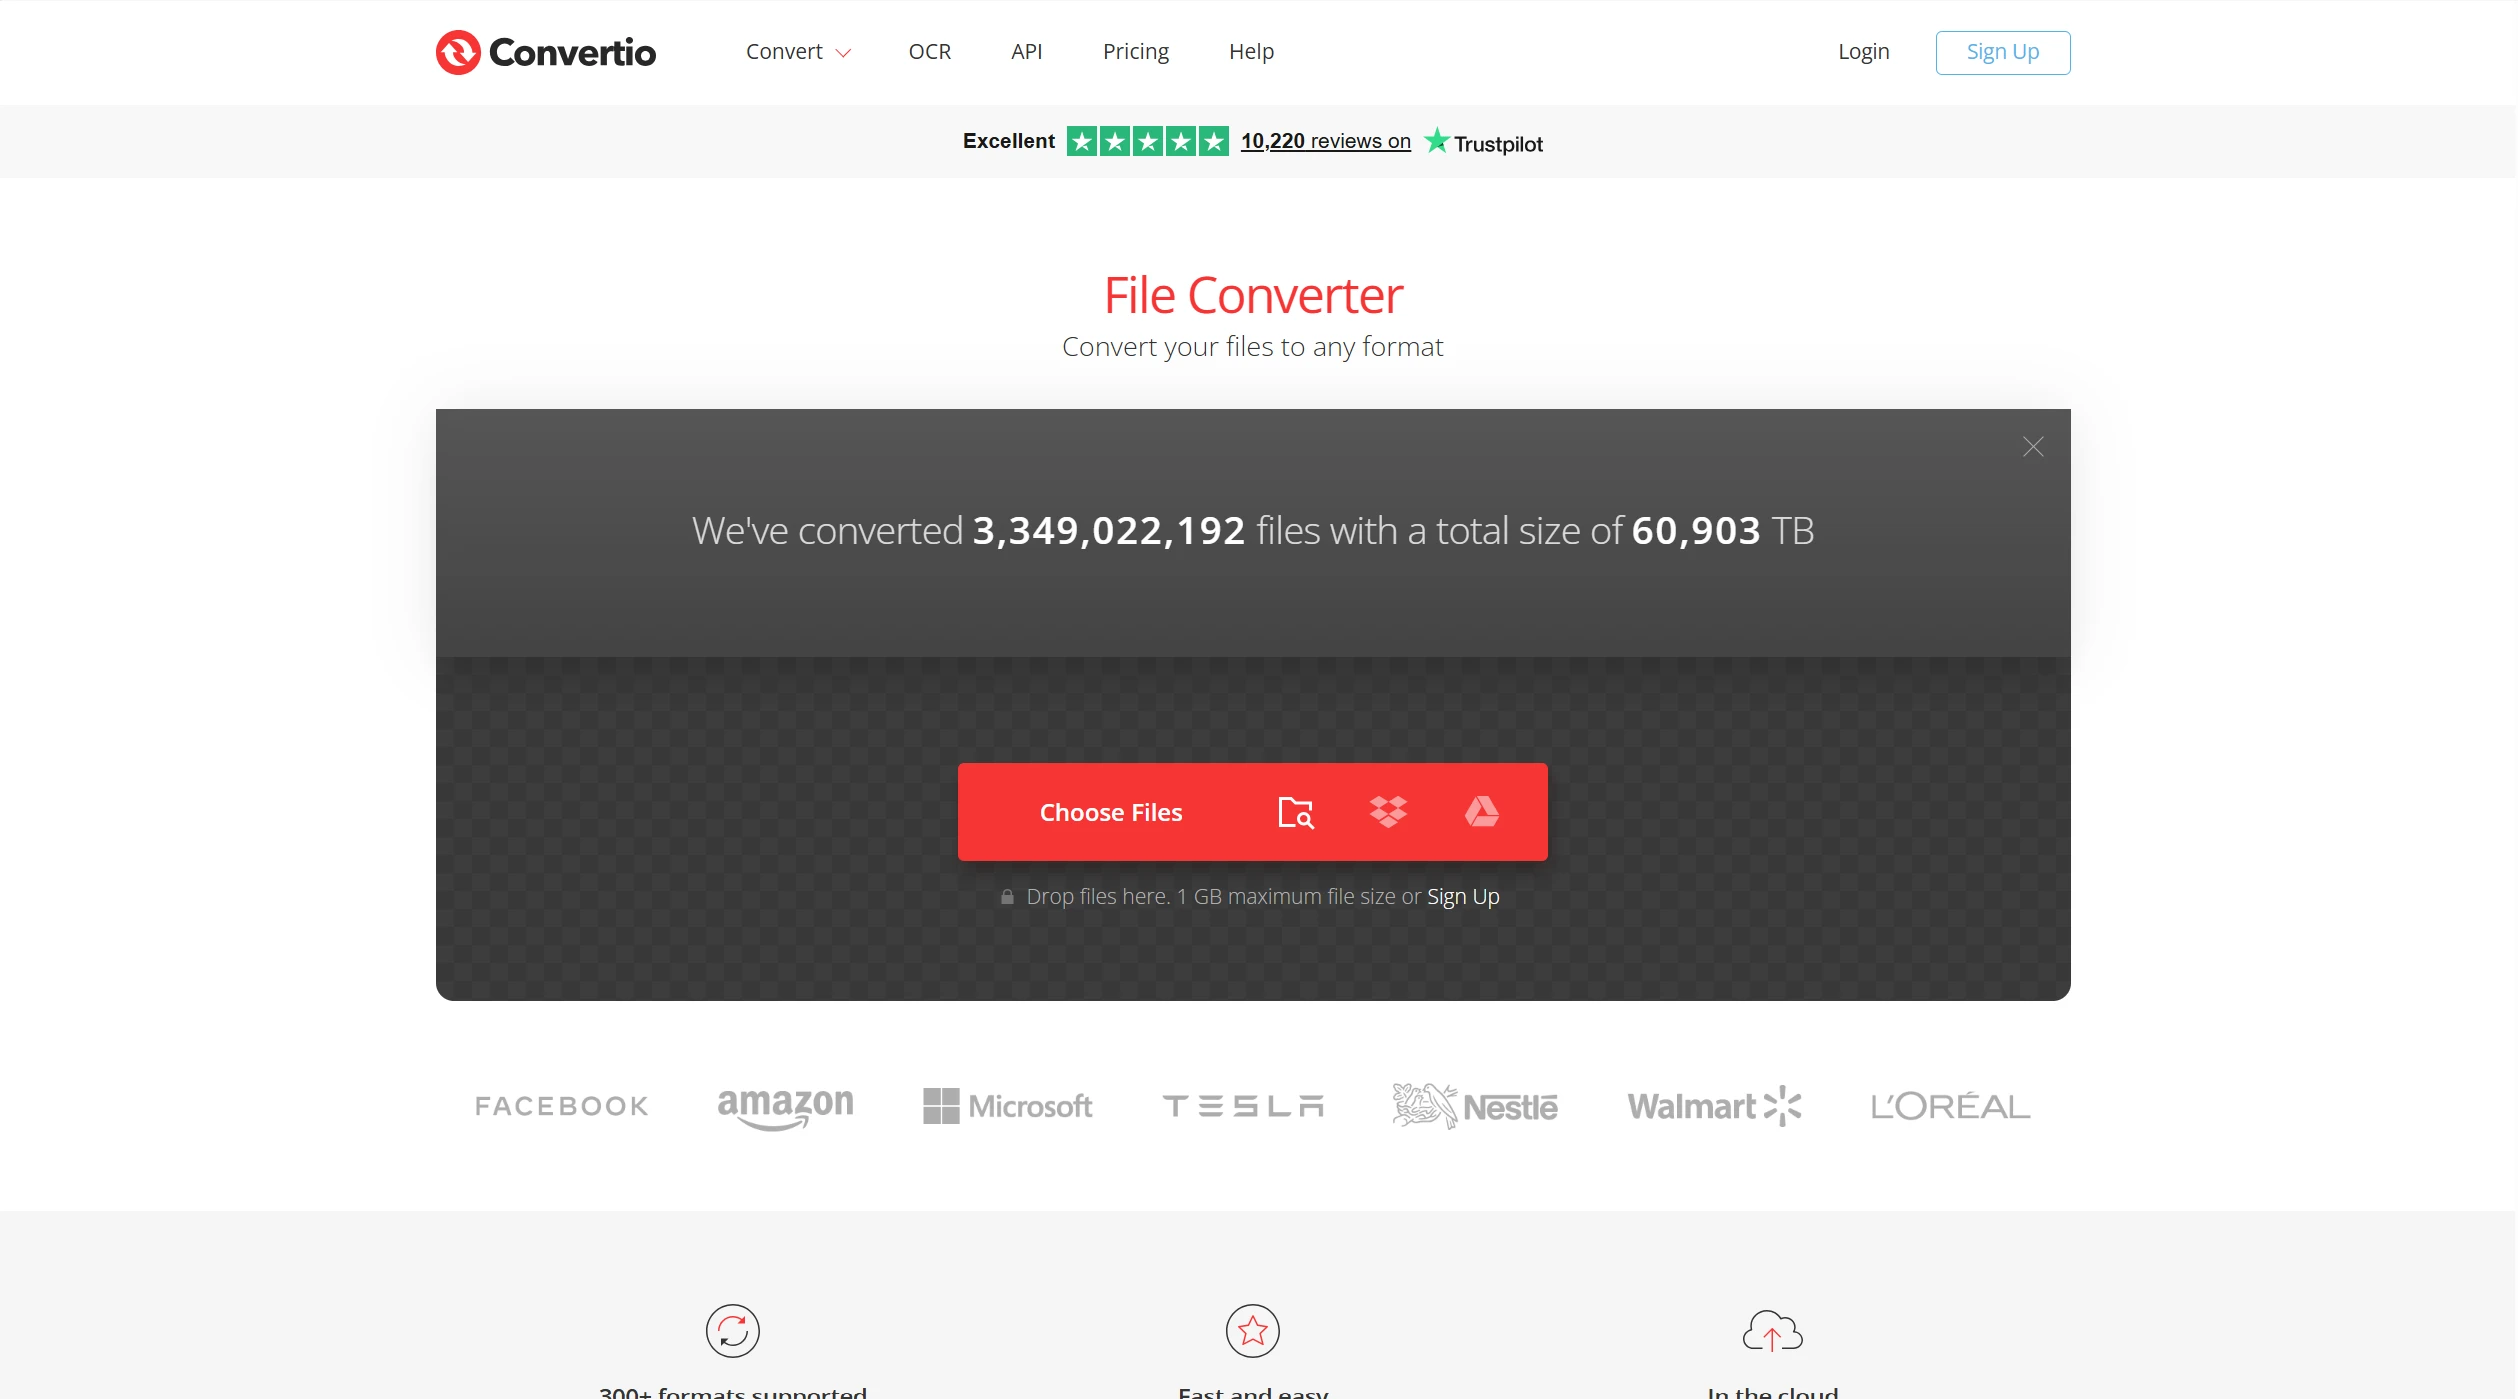Open the API menu item
Screen dimensions: 2518x1399
[x=1026, y=52]
